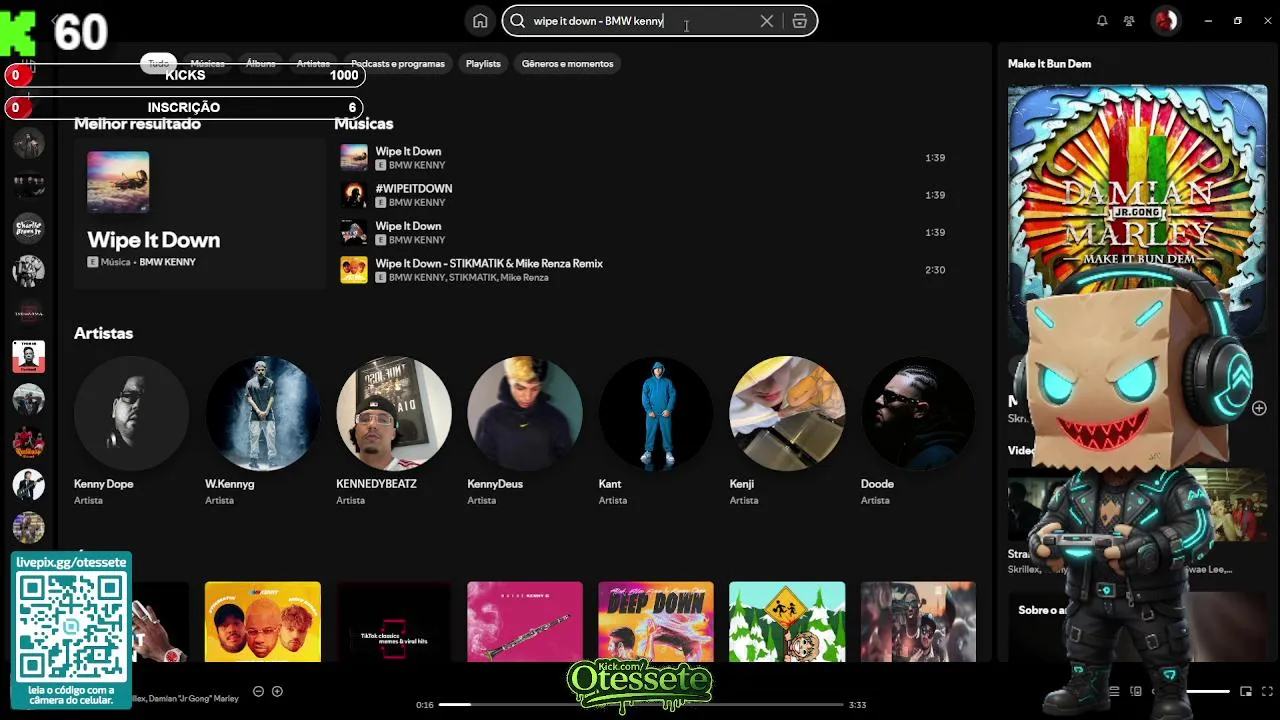This screenshot has height=720, width=1280.
Task: Switch to the Playlists filter tab
Action: (x=483, y=63)
